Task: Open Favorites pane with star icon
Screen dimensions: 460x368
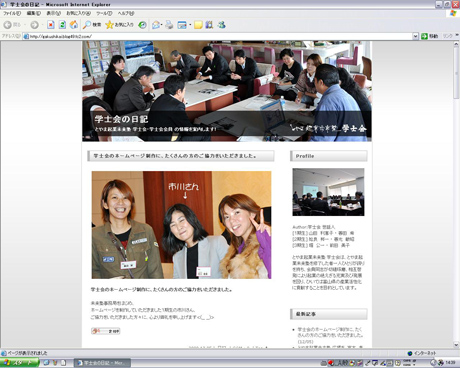Action: 119,25
